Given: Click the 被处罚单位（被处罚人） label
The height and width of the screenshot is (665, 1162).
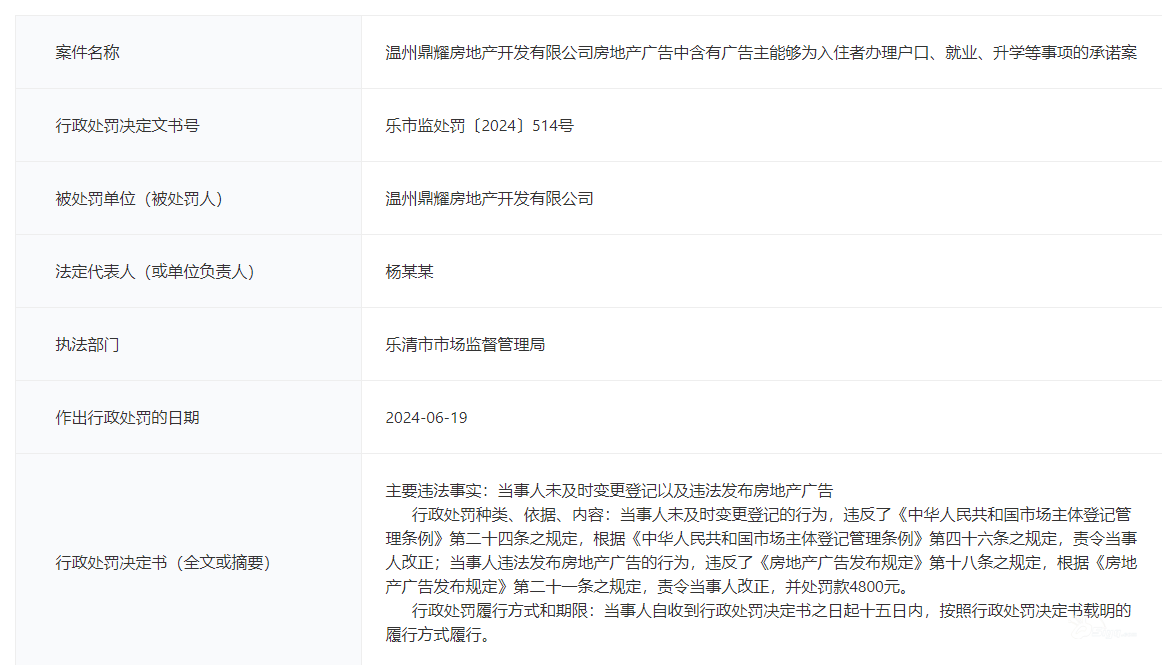Looking at the screenshot, I should [139, 199].
